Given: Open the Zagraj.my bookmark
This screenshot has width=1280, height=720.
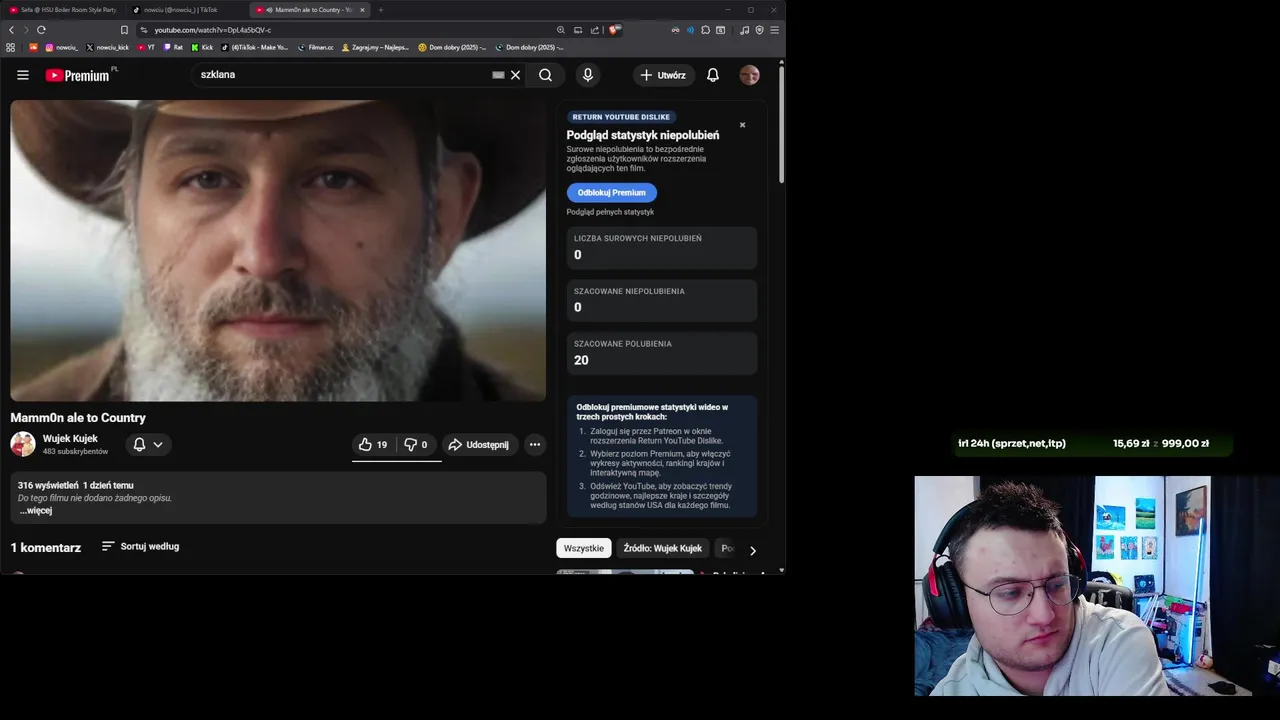Looking at the screenshot, I should [376, 47].
